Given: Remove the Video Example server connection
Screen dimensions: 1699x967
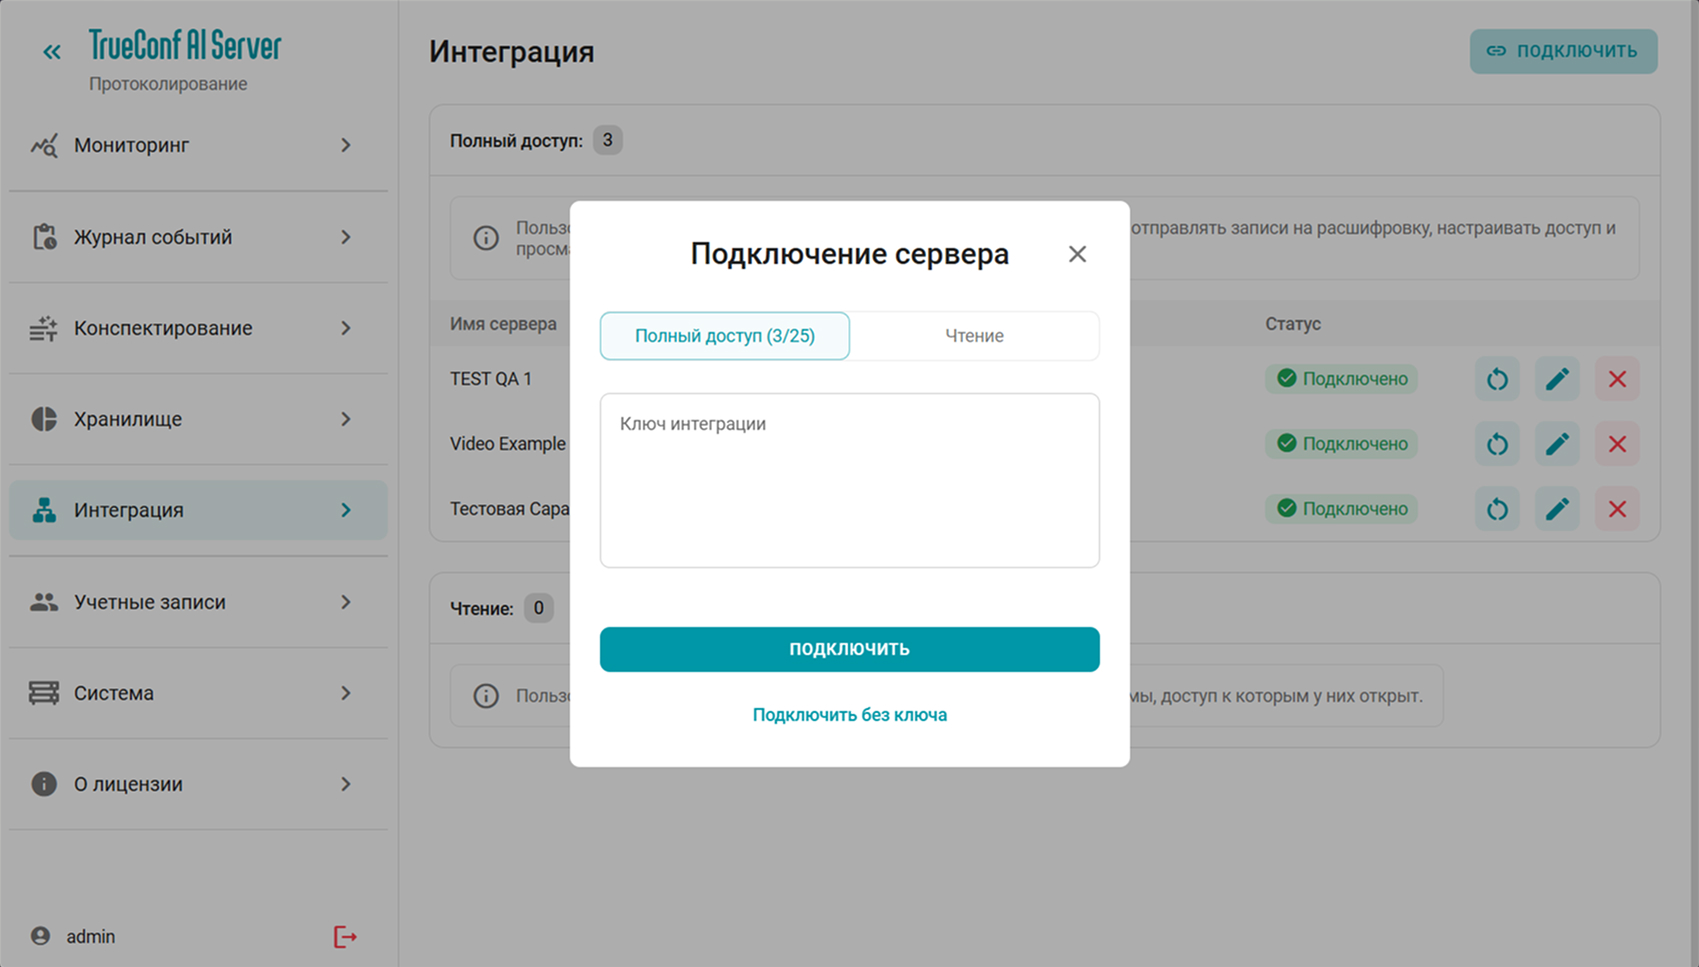Looking at the screenshot, I should click(1617, 444).
